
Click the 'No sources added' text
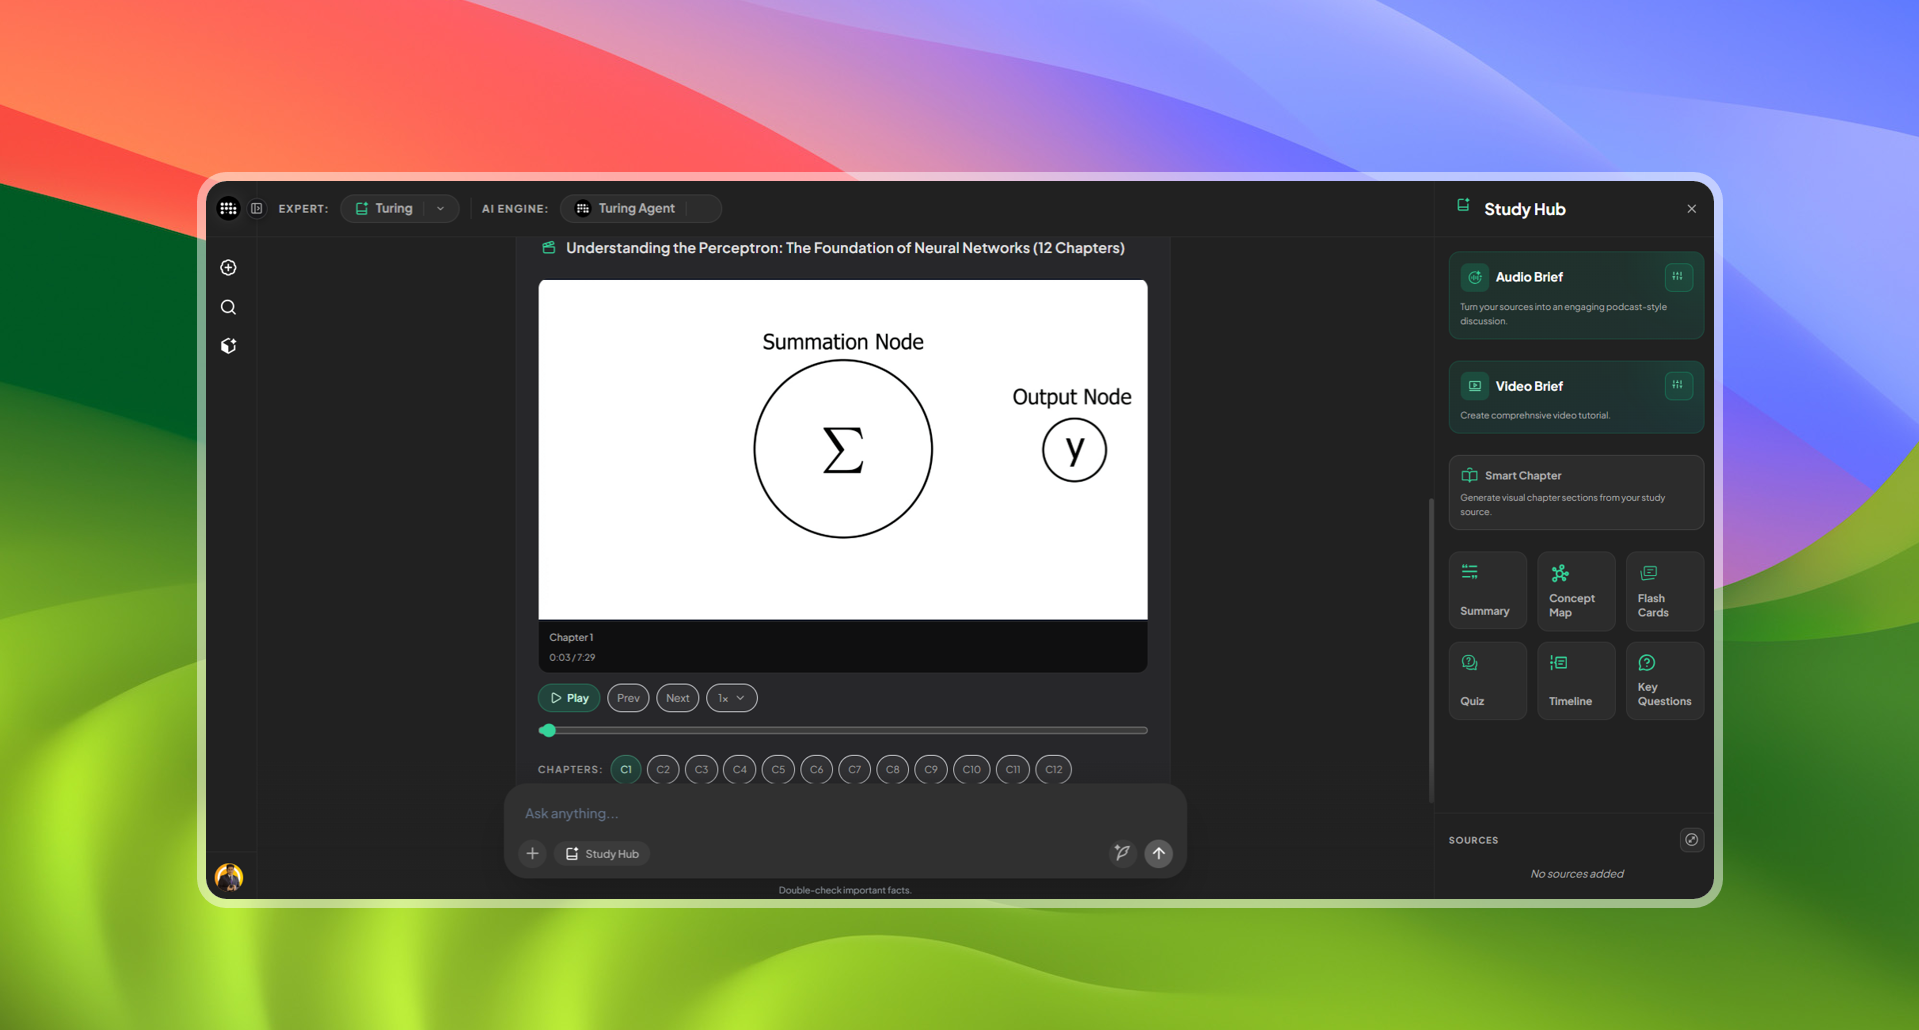click(x=1576, y=873)
